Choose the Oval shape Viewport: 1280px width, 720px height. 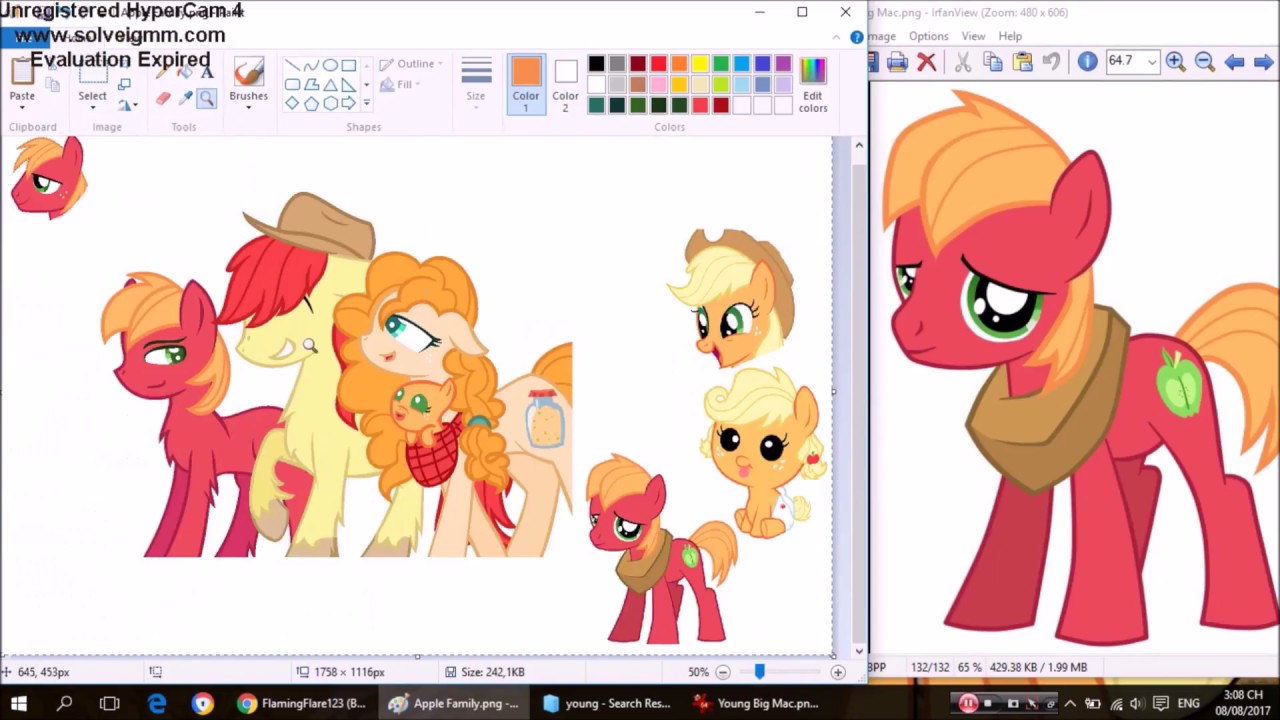pyautogui.click(x=330, y=66)
